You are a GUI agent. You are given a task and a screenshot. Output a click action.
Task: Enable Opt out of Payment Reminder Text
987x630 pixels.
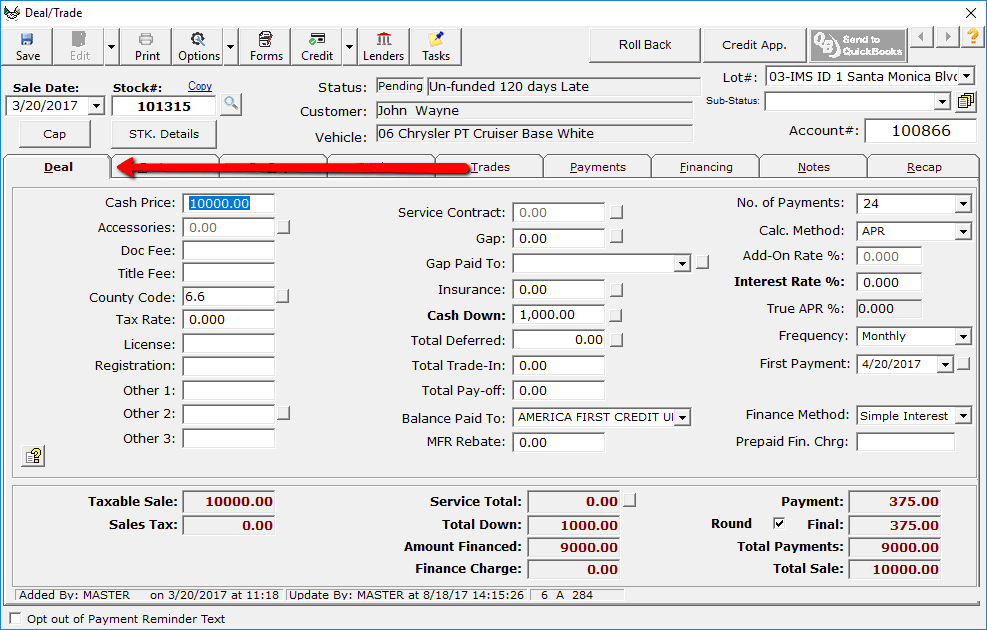point(15,619)
